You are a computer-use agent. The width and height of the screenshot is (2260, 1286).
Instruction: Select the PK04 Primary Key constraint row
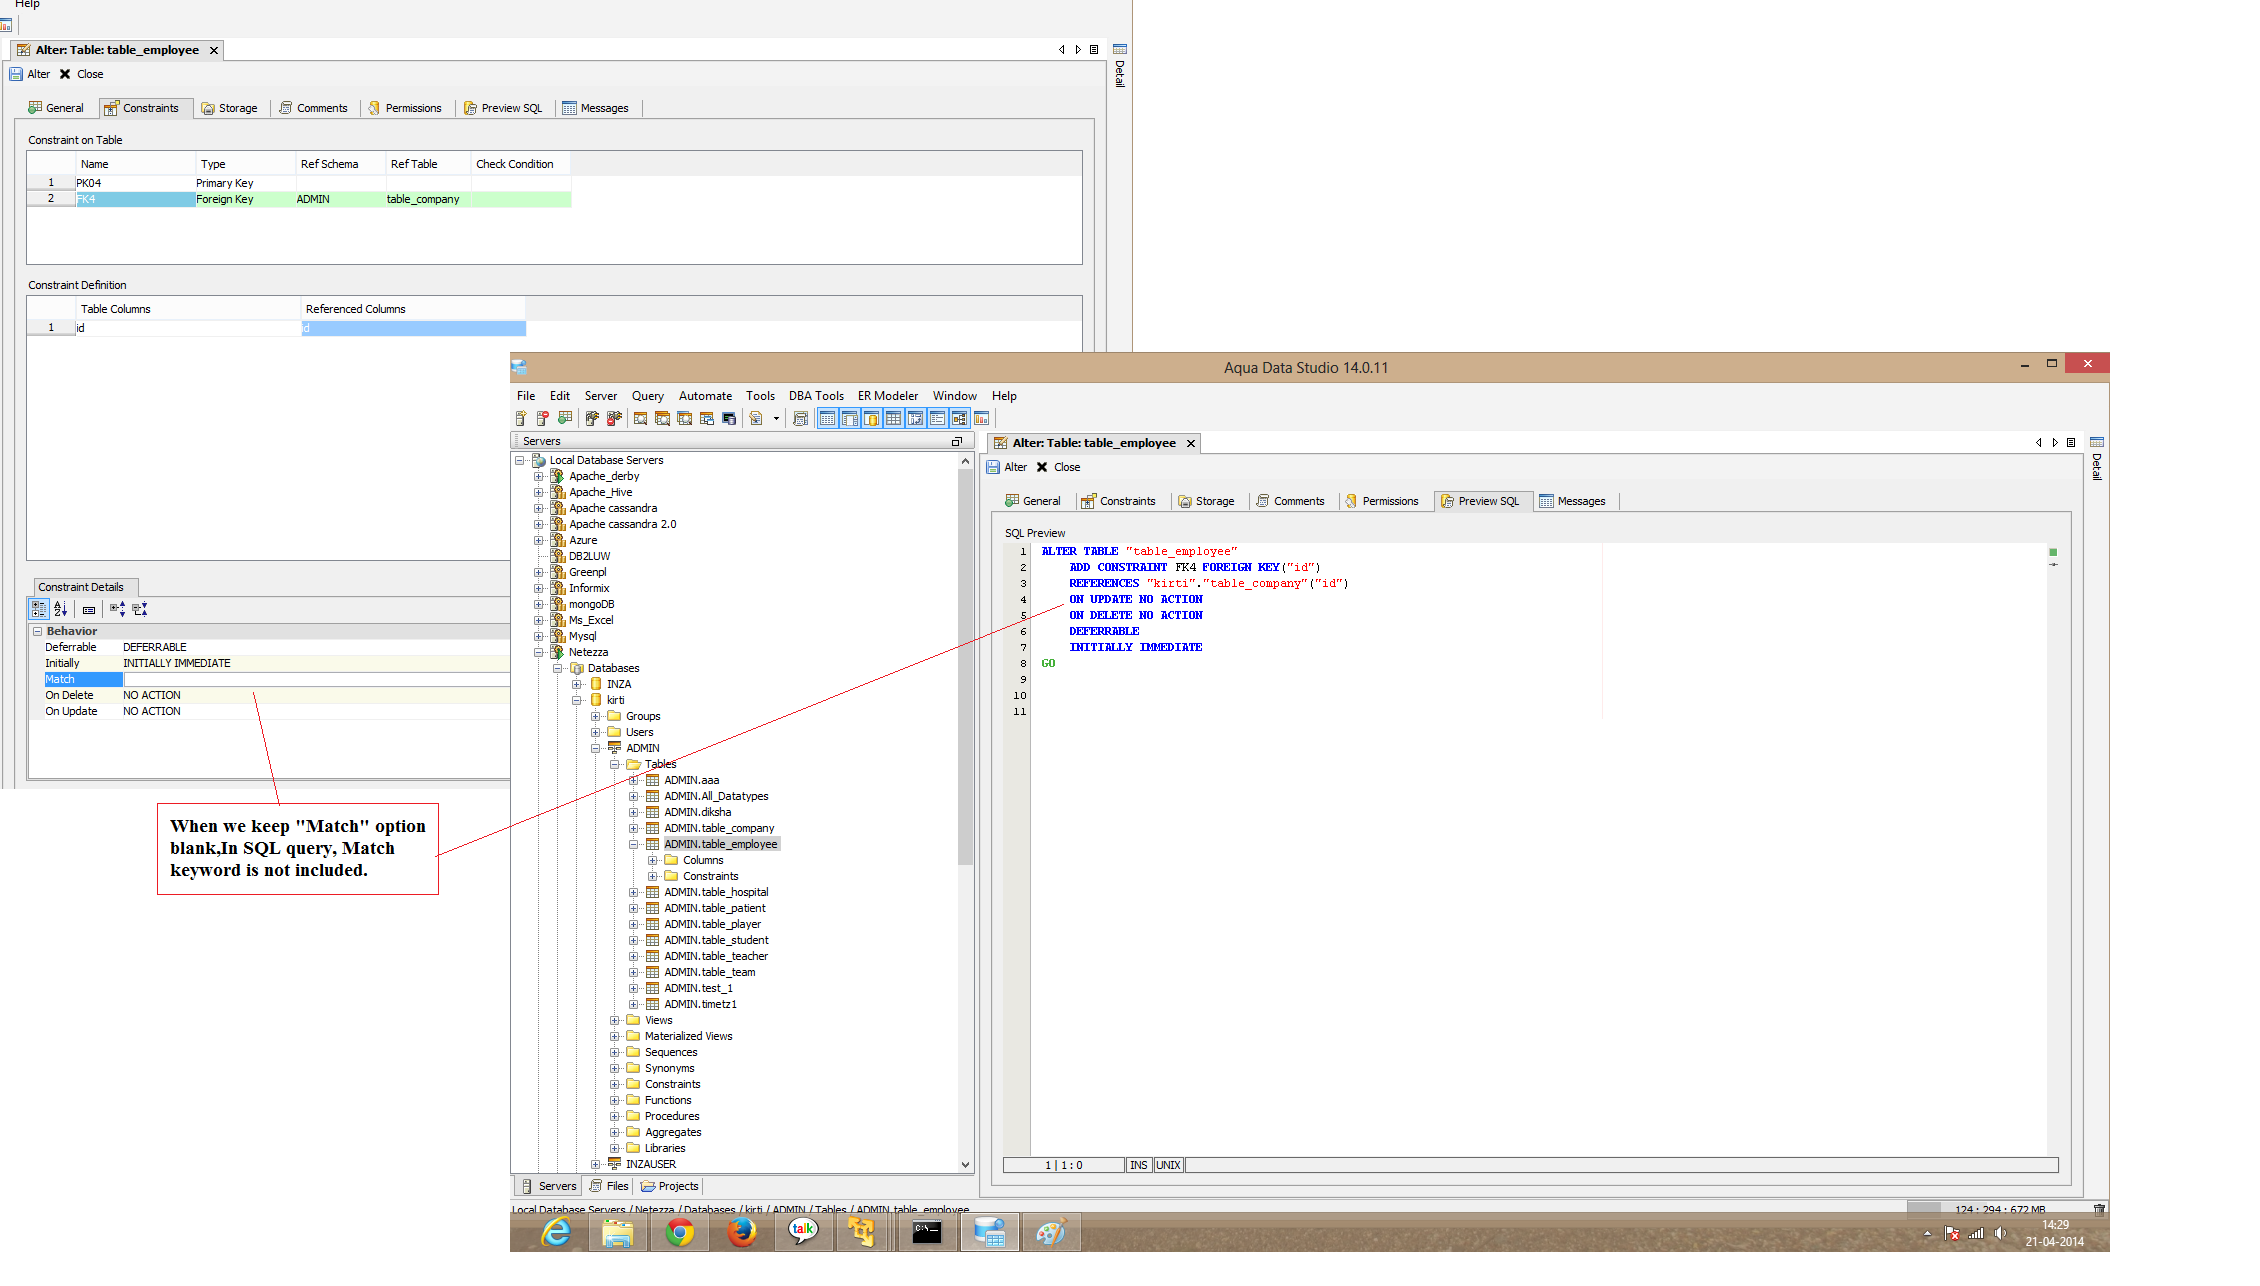coord(299,184)
